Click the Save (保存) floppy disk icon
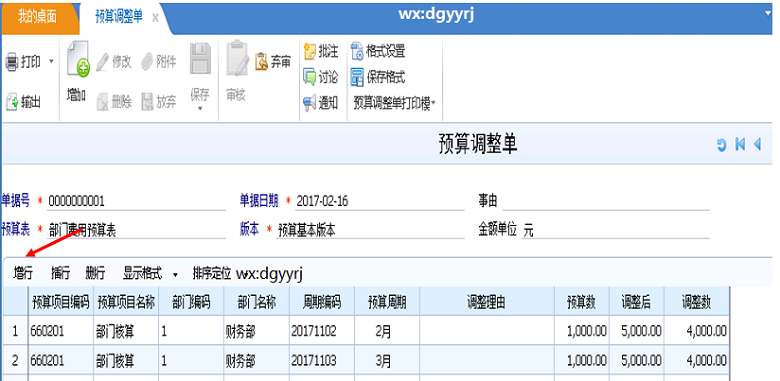 (200, 59)
